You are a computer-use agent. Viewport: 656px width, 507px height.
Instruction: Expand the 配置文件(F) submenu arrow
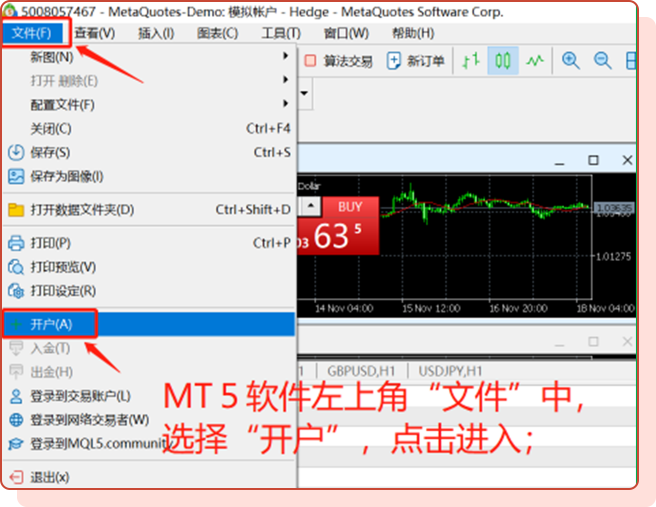pyautogui.click(x=285, y=103)
